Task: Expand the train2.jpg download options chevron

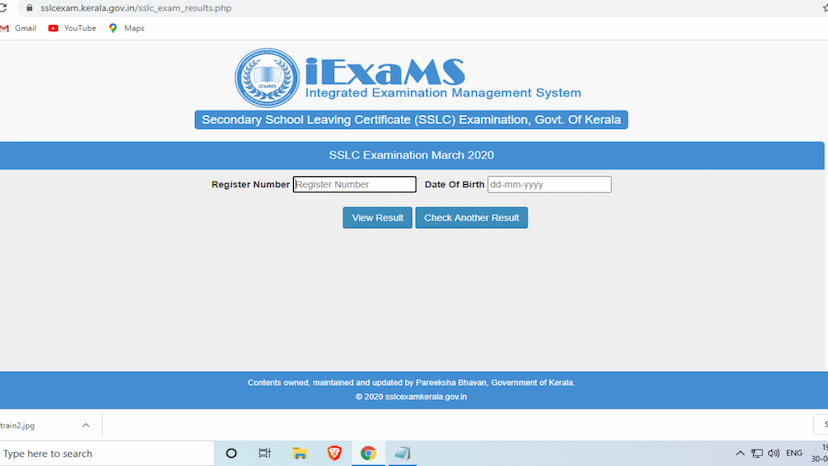Action: point(86,425)
